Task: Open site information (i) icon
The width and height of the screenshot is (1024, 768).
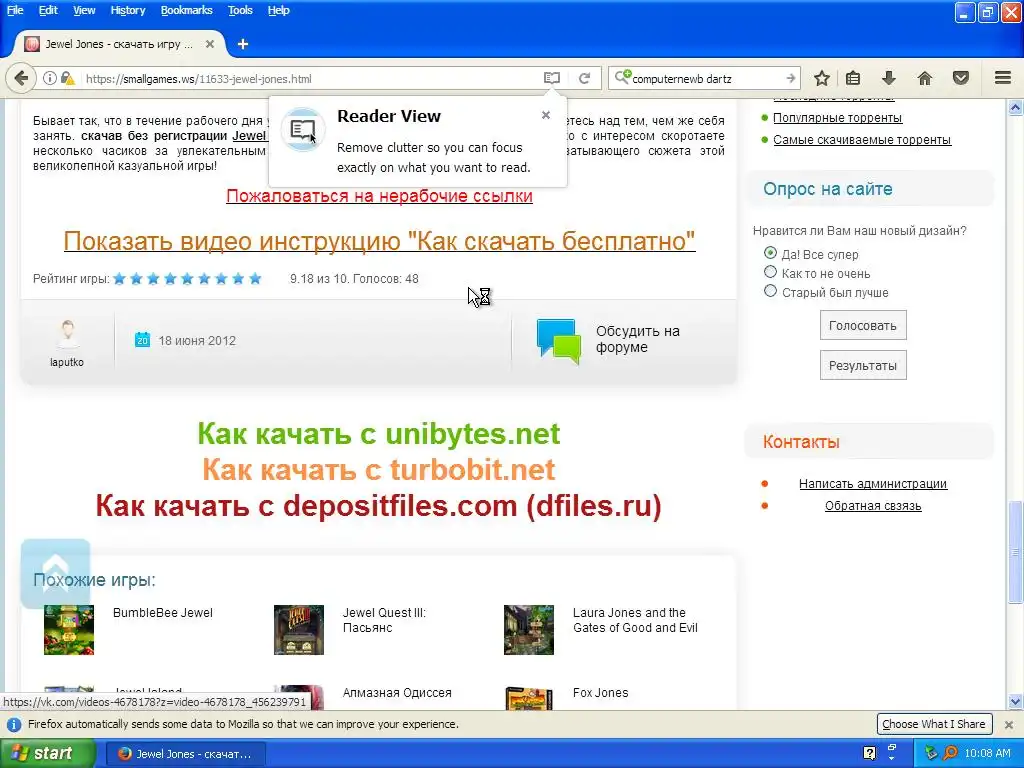Action: click(x=50, y=78)
